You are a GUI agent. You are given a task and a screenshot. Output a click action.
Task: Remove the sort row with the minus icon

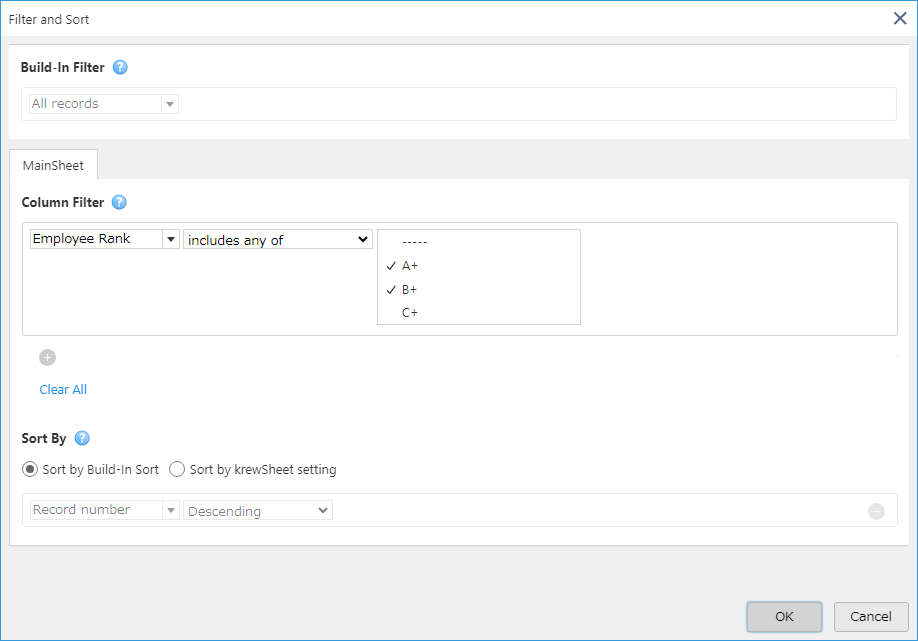[876, 511]
